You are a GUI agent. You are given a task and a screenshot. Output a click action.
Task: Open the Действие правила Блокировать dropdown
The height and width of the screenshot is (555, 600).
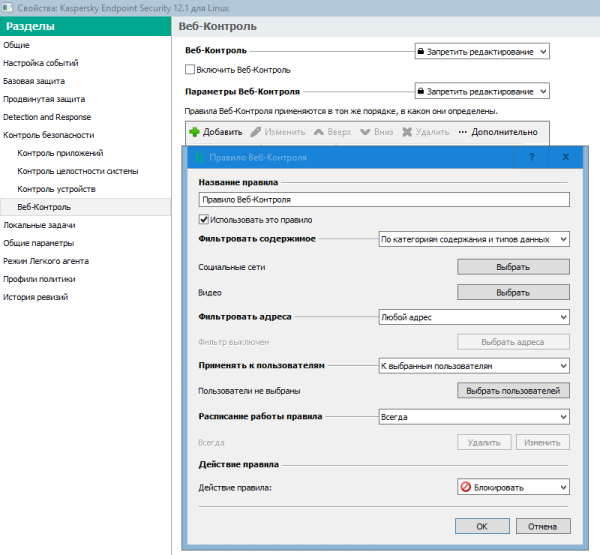[x=513, y=487]
